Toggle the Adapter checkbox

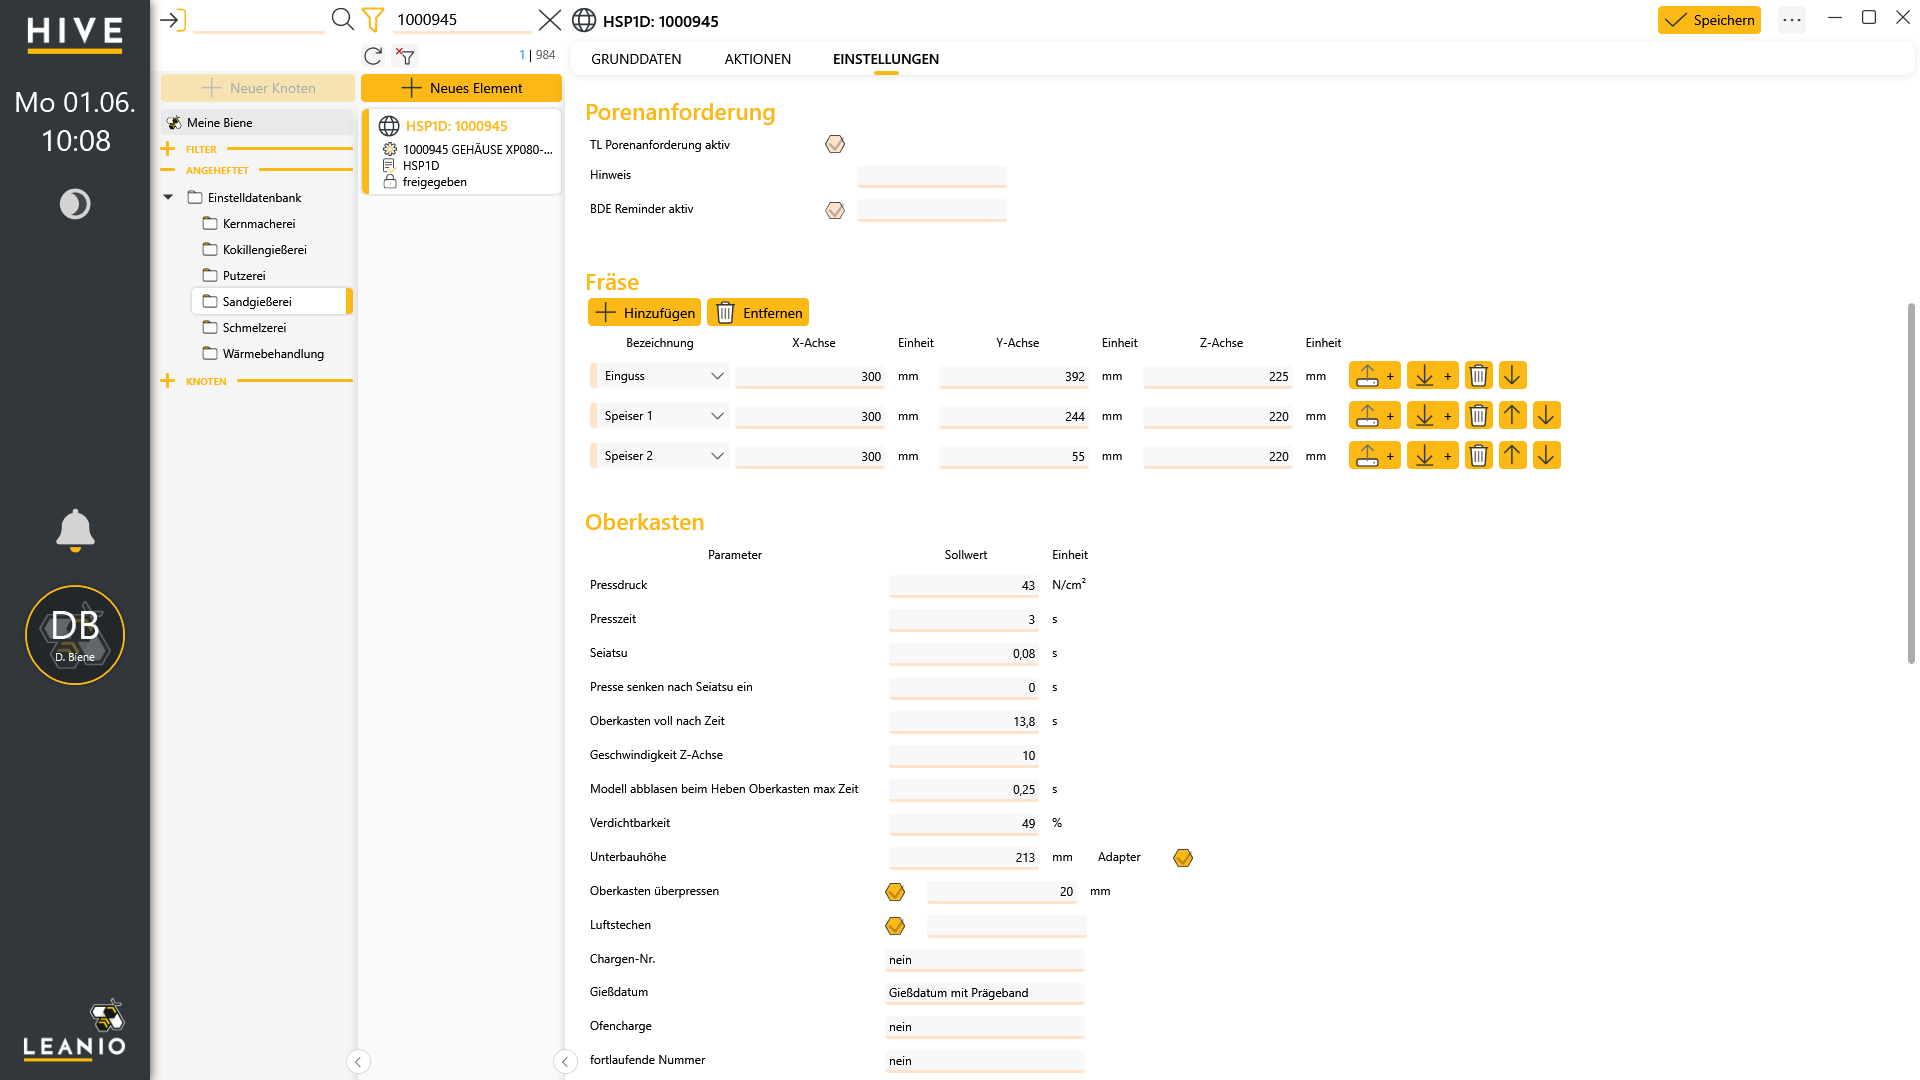tap(1183, 858)
